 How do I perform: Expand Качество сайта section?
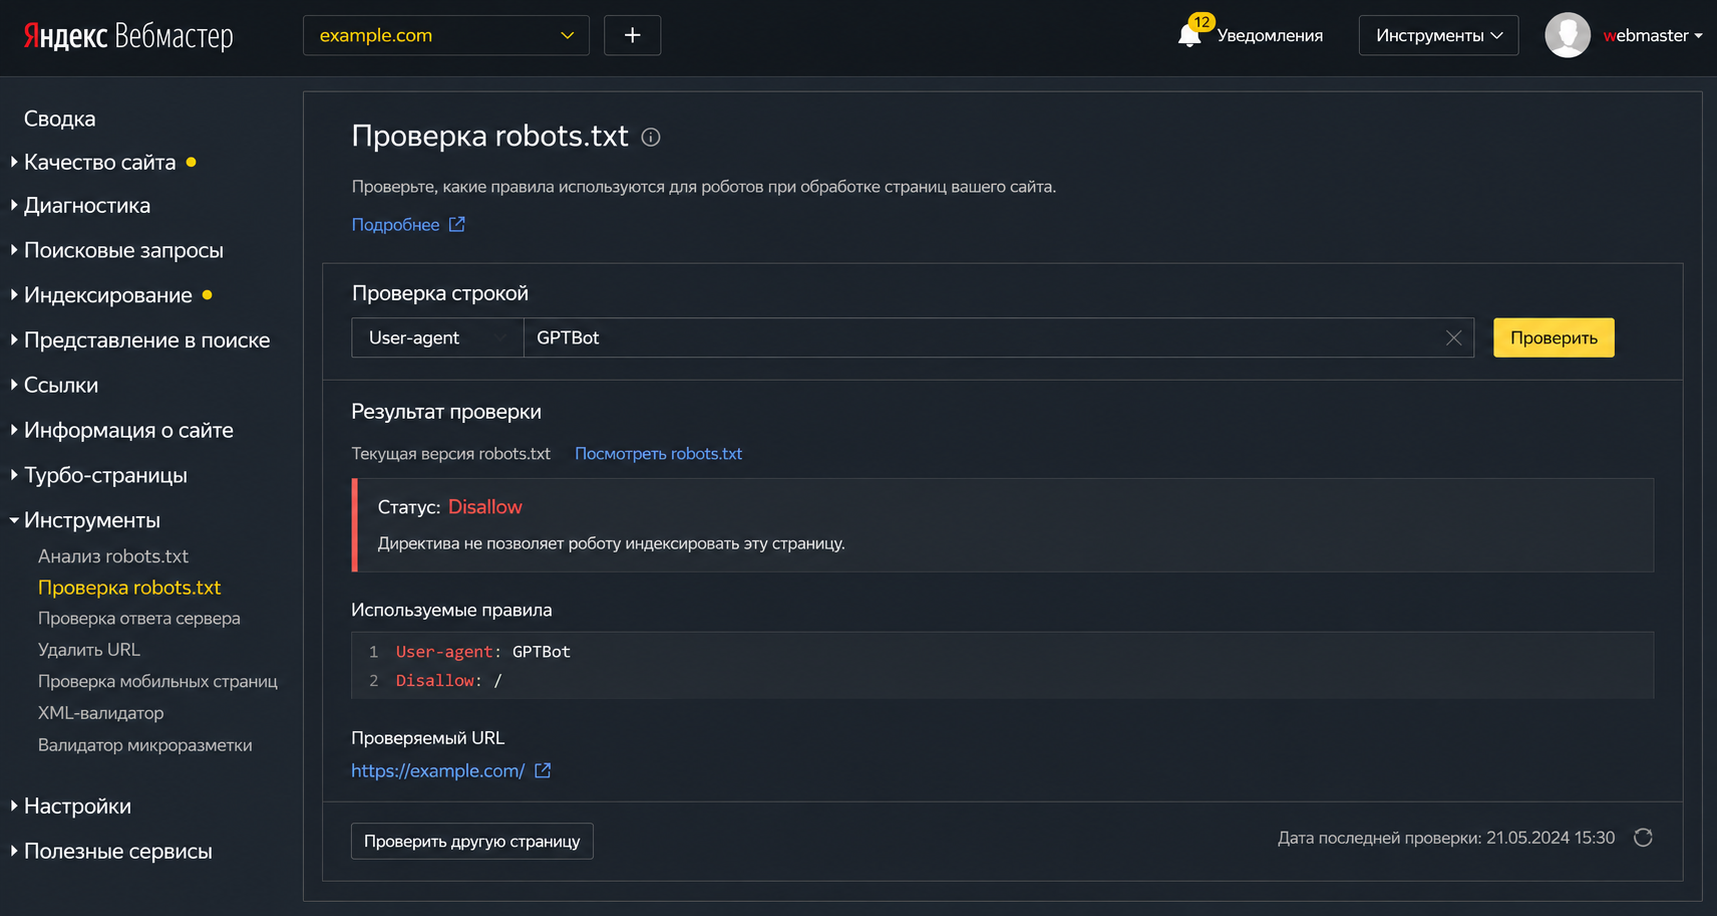pyautogui.click(x=100, y=162)
